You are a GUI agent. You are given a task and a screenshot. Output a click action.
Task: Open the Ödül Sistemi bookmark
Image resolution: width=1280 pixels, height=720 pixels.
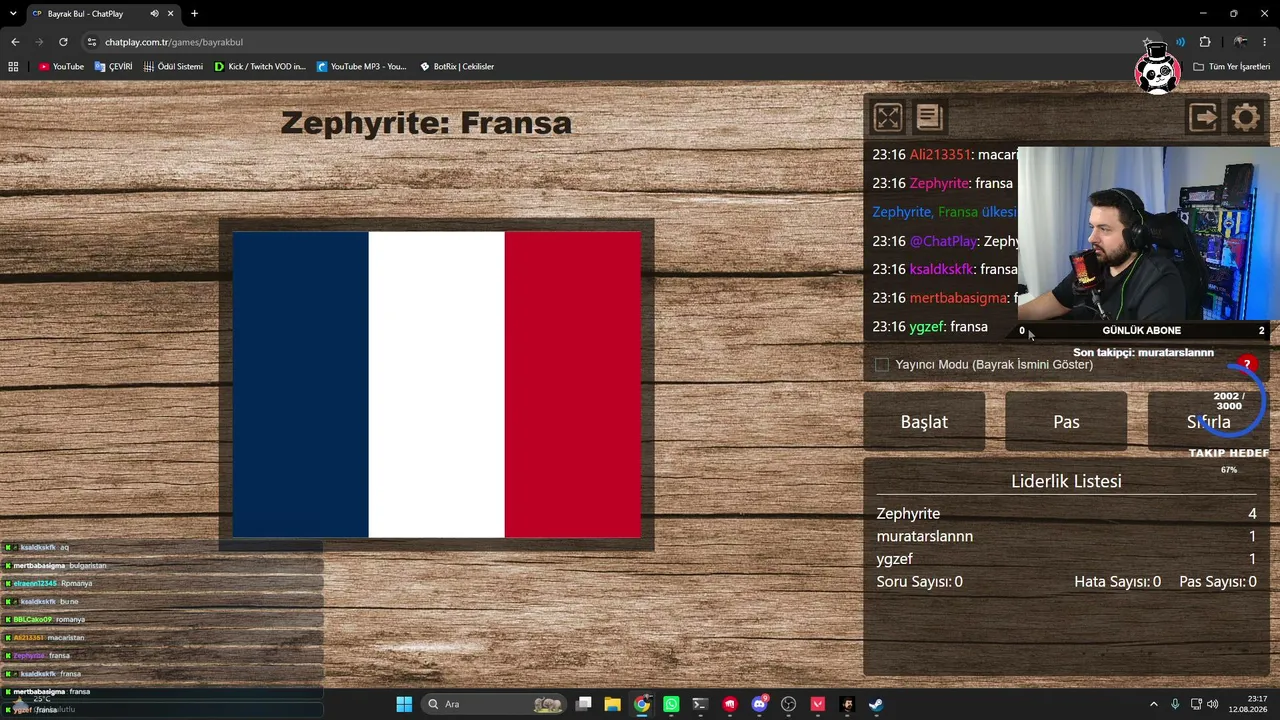point(173,67)
